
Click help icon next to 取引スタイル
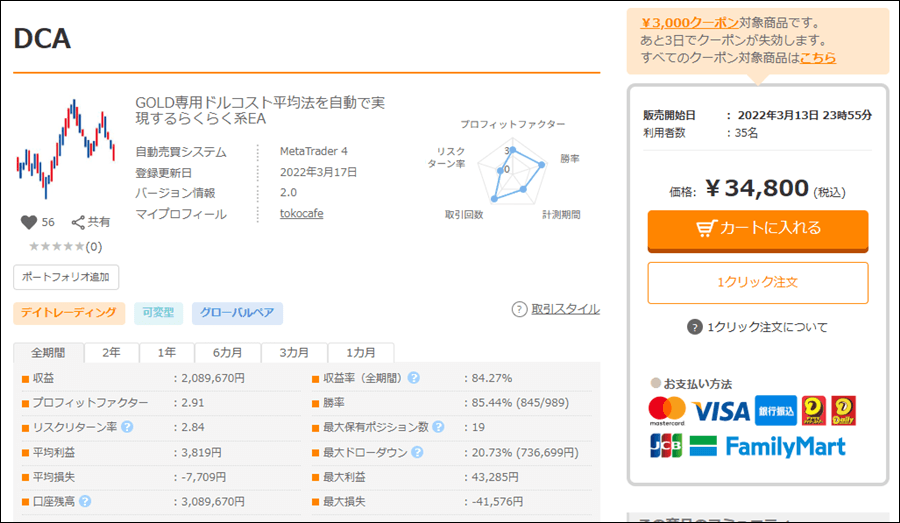coord(519,309)
